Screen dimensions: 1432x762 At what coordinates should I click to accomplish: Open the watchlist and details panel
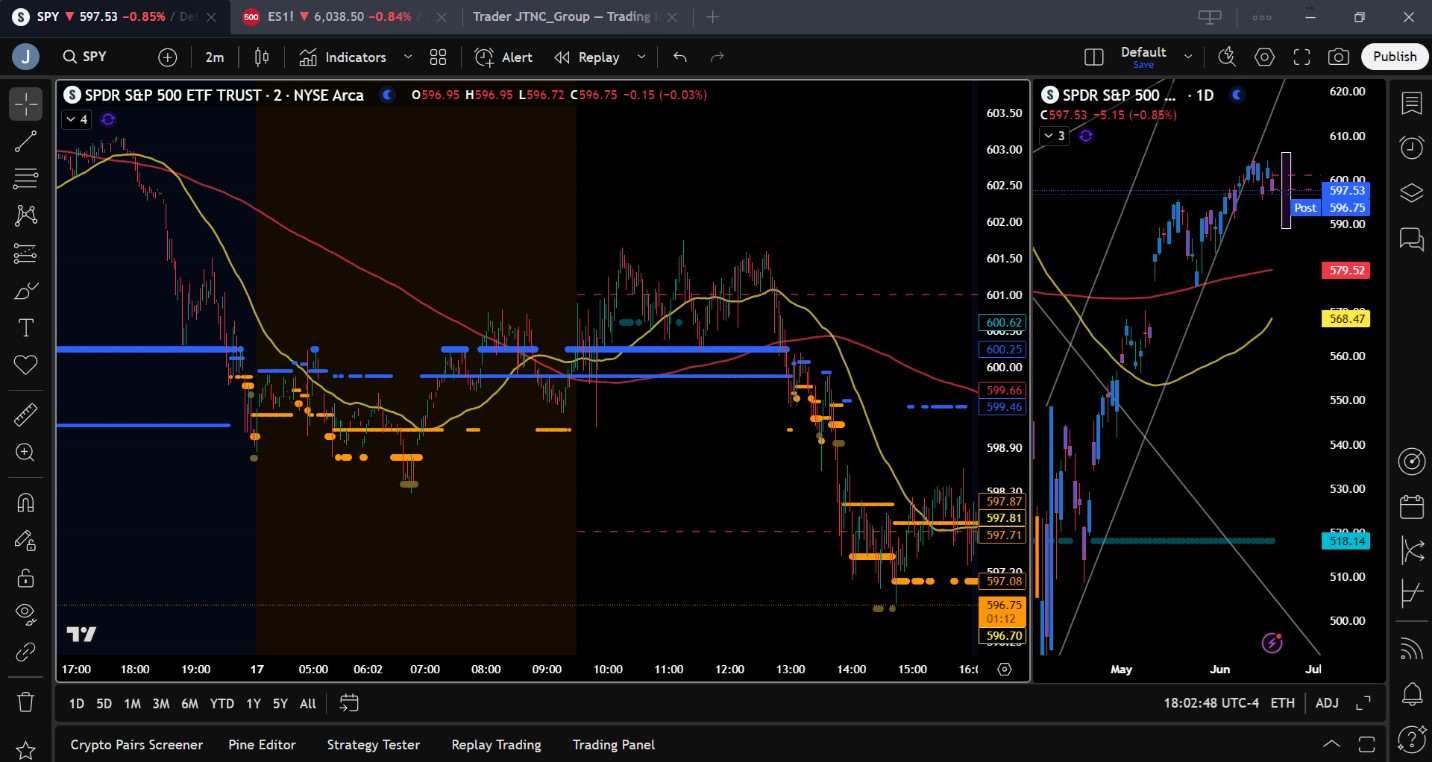[1412, 103]
